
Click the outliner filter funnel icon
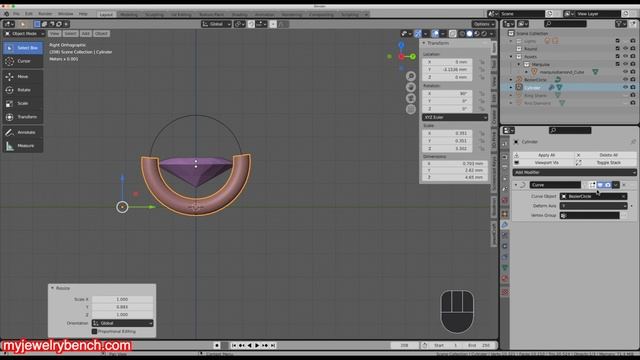pos(619,24)
